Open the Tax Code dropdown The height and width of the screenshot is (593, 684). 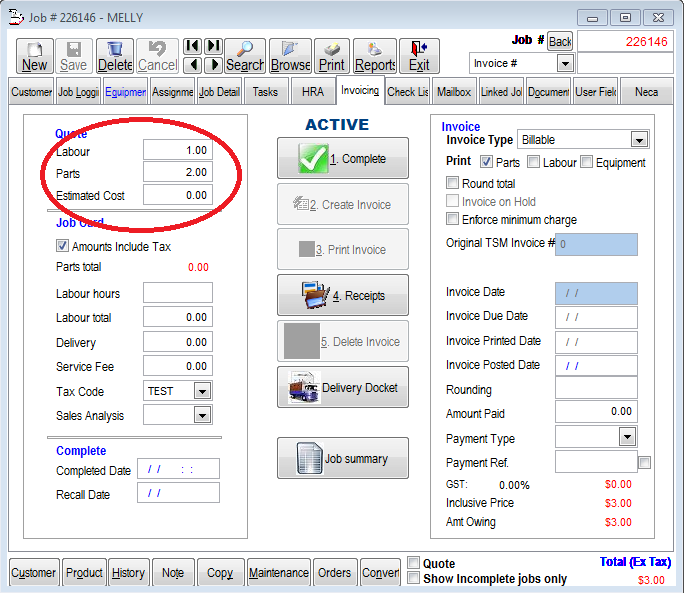202,391
